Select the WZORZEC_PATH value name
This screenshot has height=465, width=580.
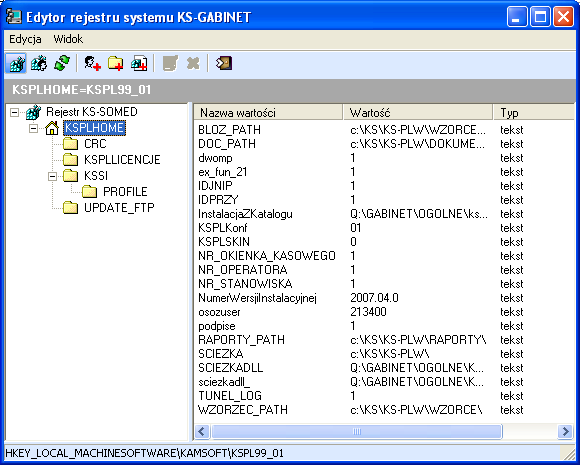pyautogui.click(x=243, y=410)
